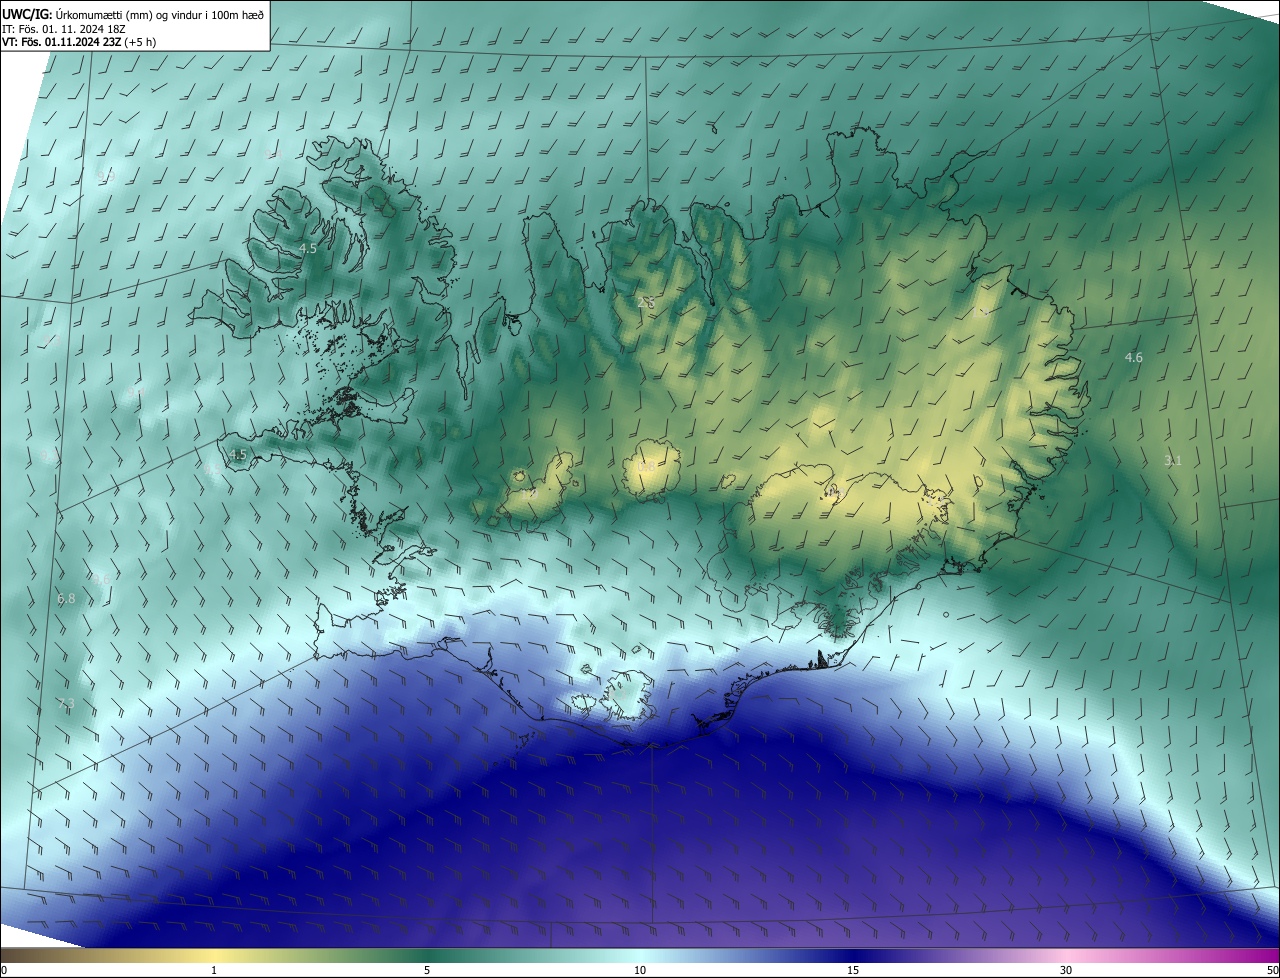Click the 50 tick label on the color scale
The width and height of the screenshot is (1280, 978).
(1272, 970)
